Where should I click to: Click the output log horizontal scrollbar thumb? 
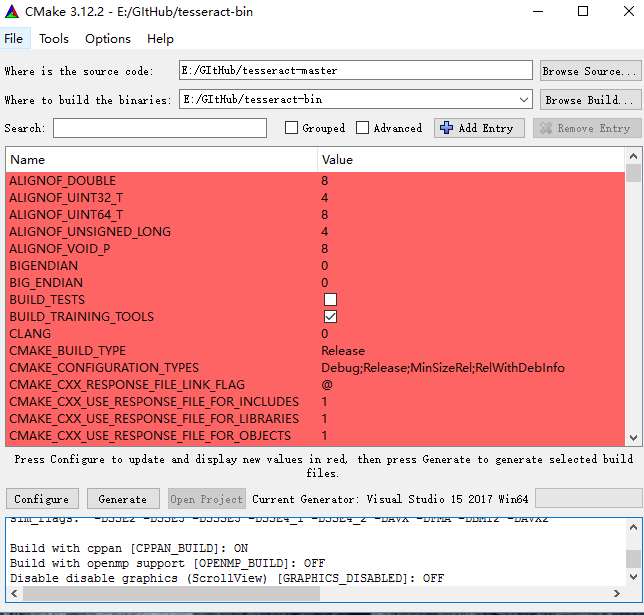tap(171, 593)
